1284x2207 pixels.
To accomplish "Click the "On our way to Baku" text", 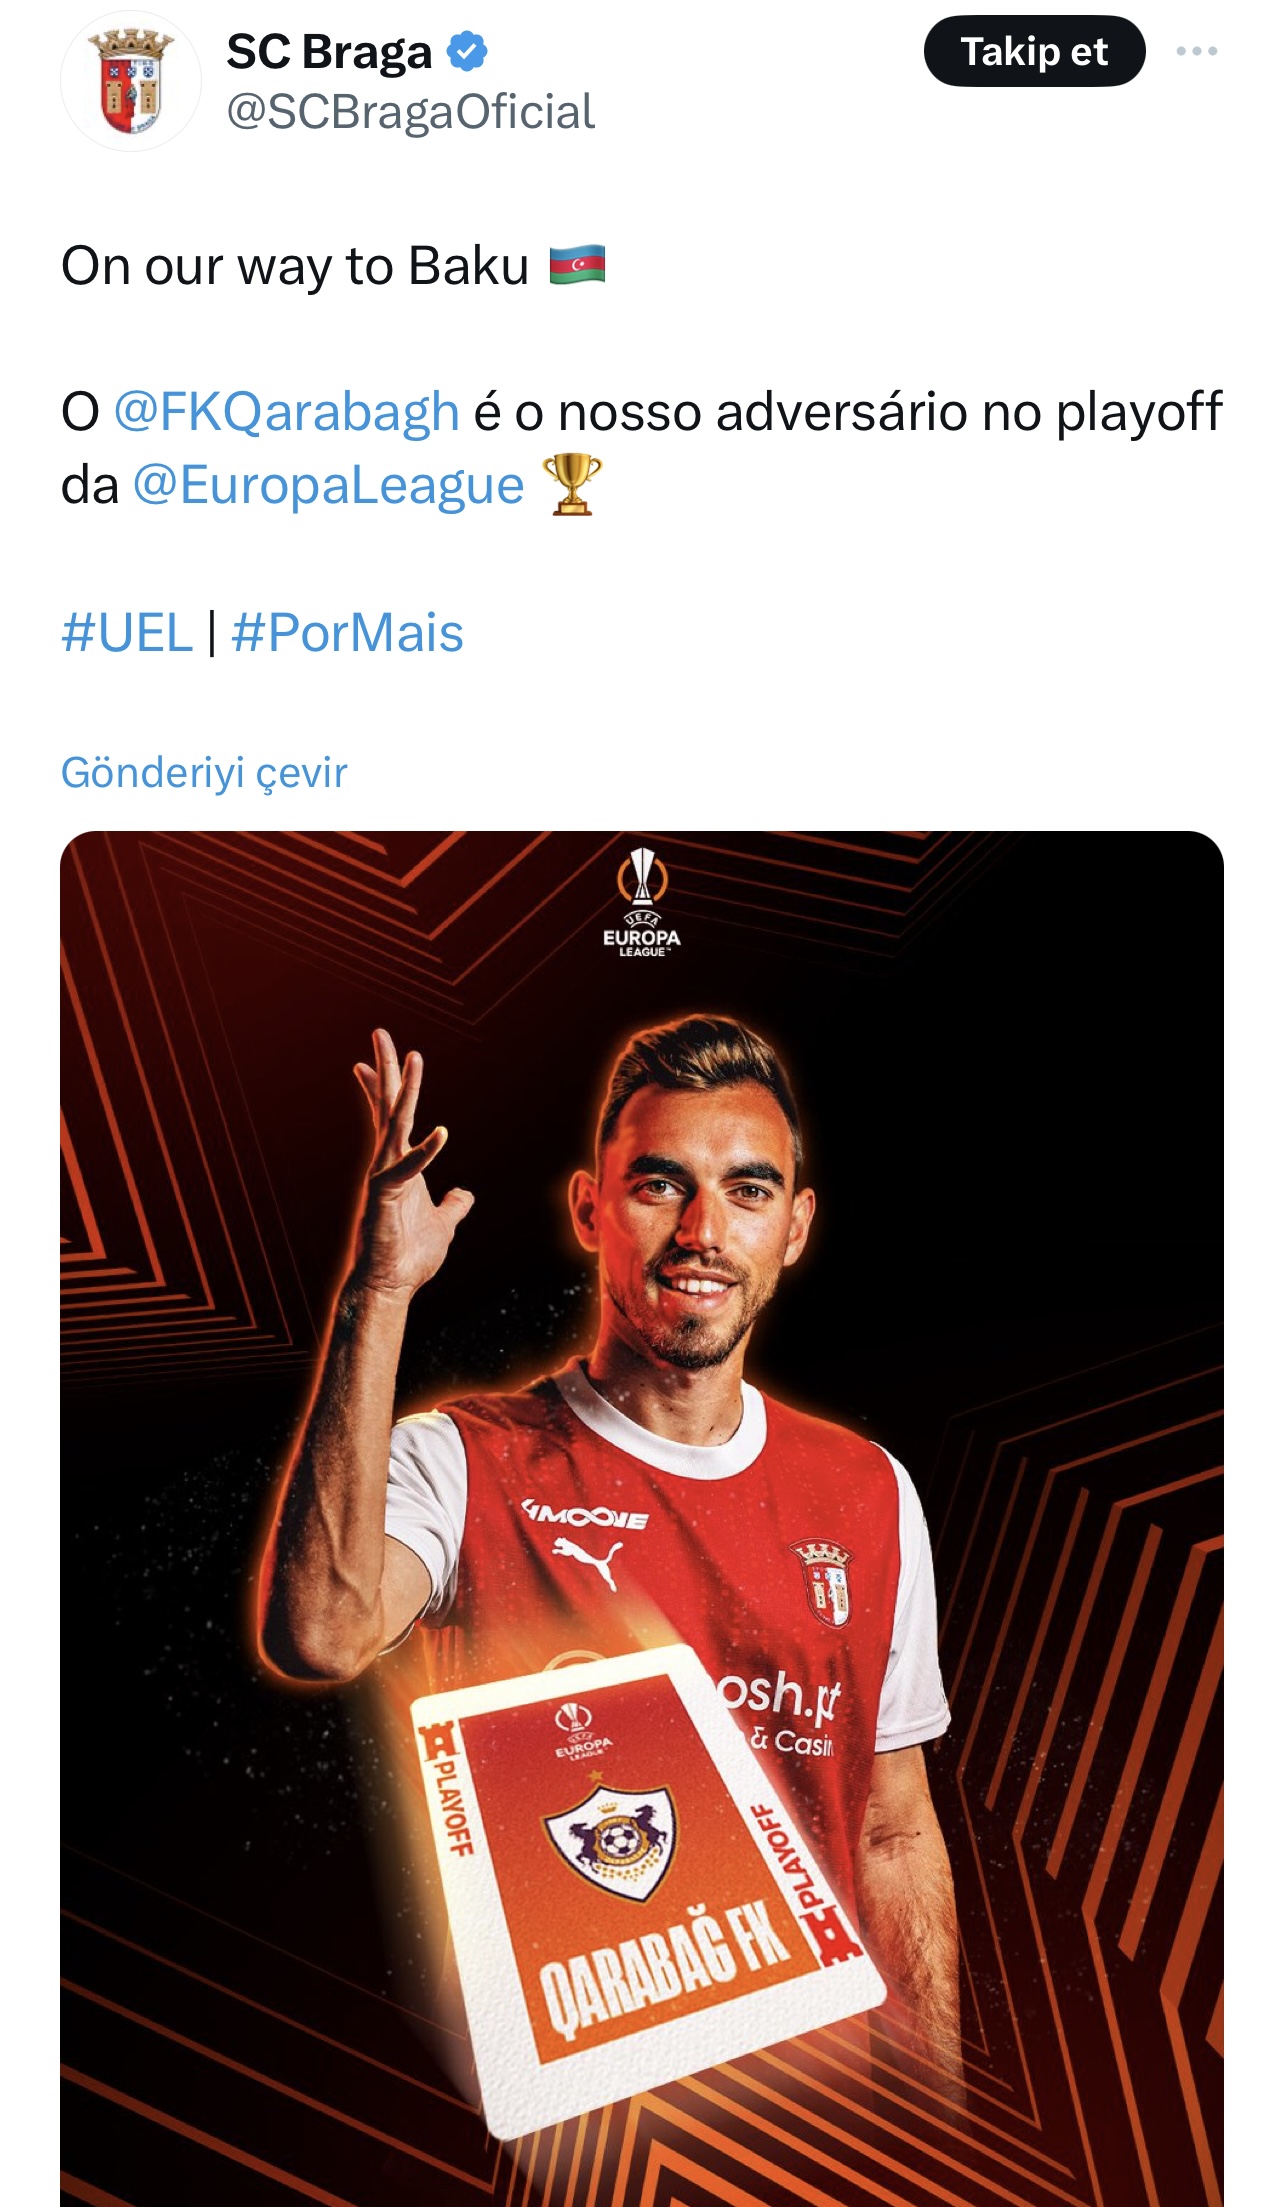I will pyautogui.click(x=295, y=267).
